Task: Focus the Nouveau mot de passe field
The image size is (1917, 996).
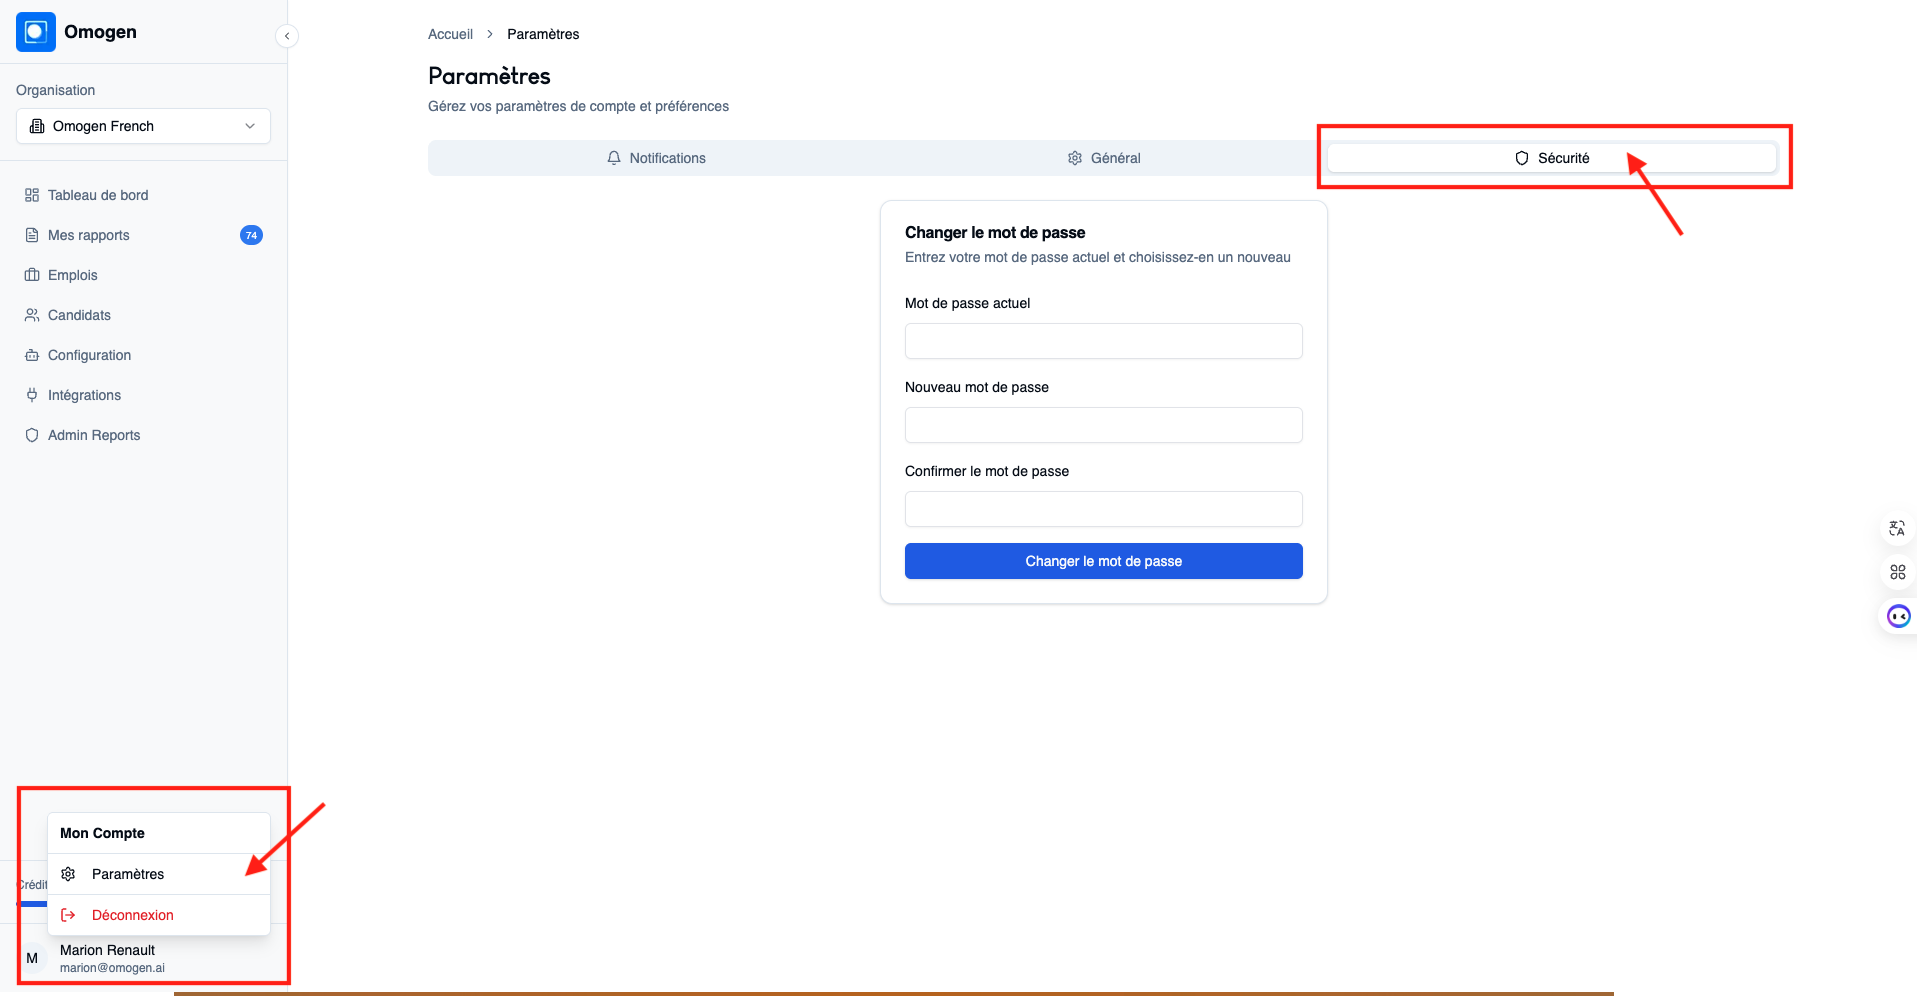Action: point(1103,425)
